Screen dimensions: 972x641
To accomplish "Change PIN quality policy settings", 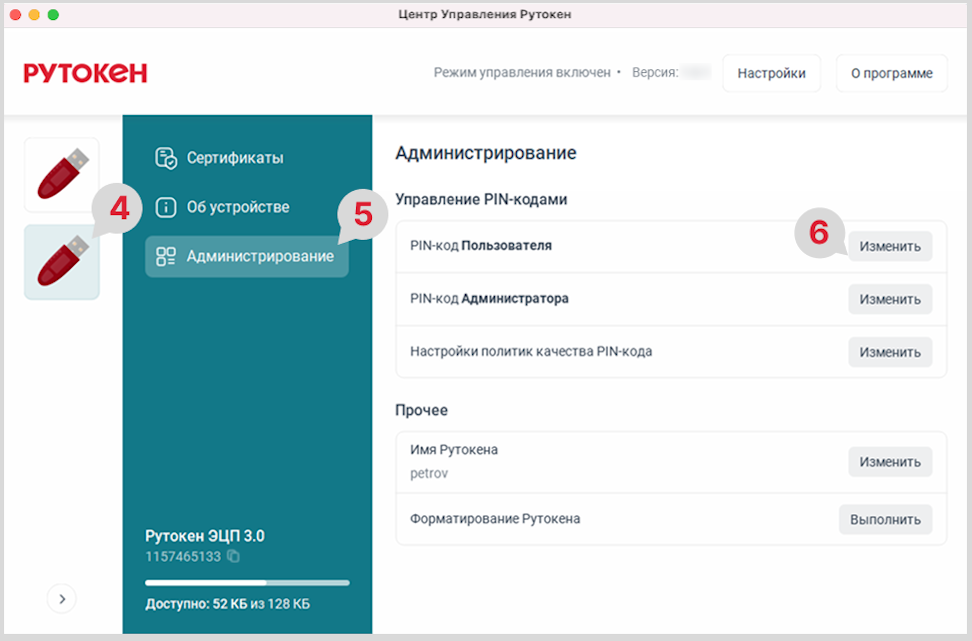I will 890,352.
